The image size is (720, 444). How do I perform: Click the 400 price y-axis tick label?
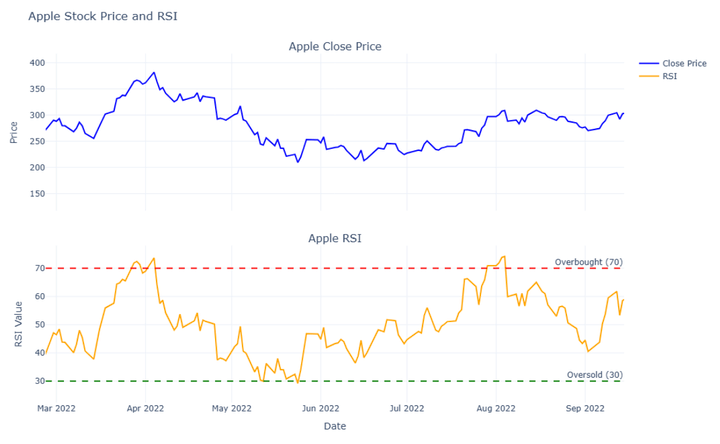(x=37, y=63)
